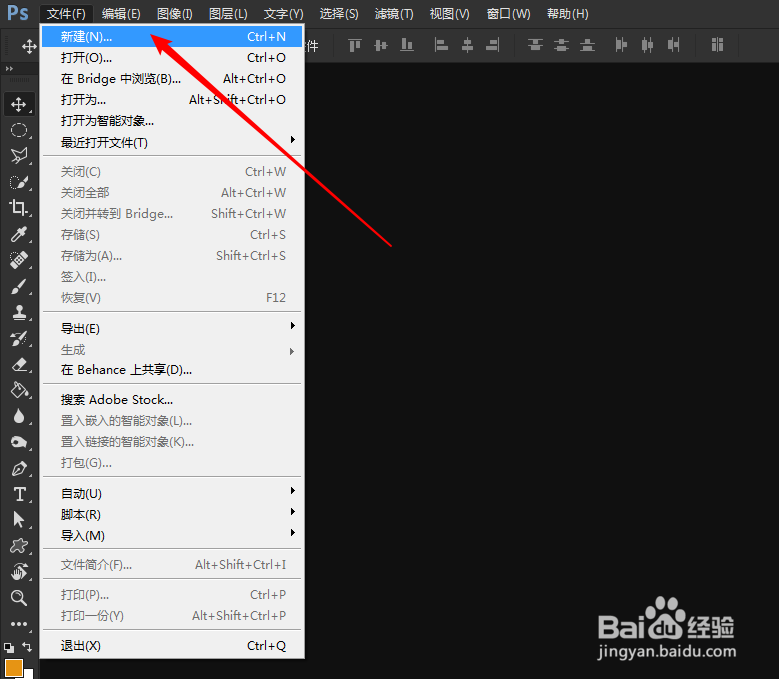
Task: Choose 打开为智能对象... entry
Action: pos(171,121)
